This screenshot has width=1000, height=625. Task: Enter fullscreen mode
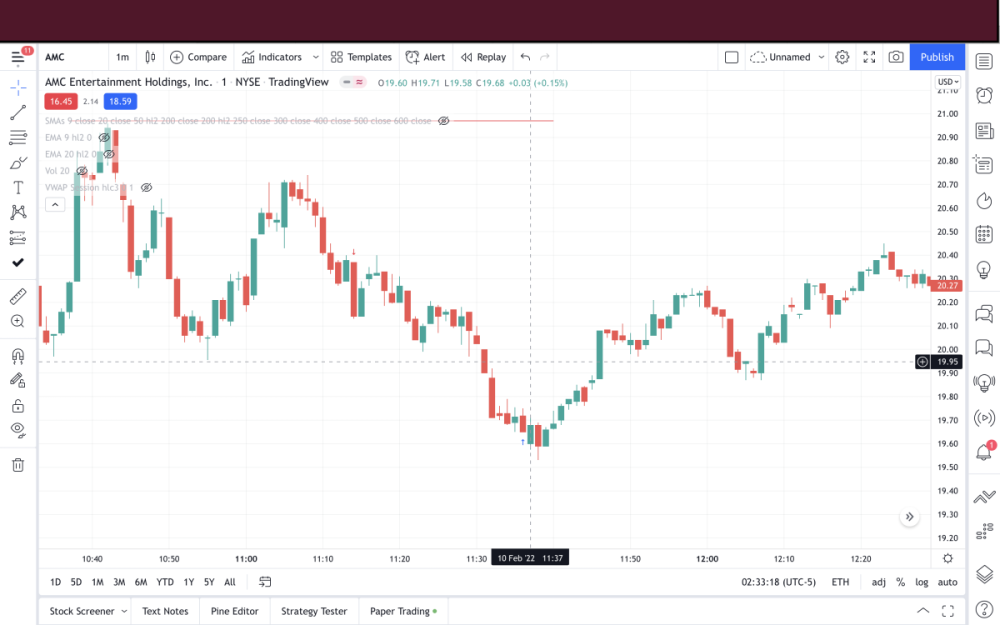tap(869, 57)
